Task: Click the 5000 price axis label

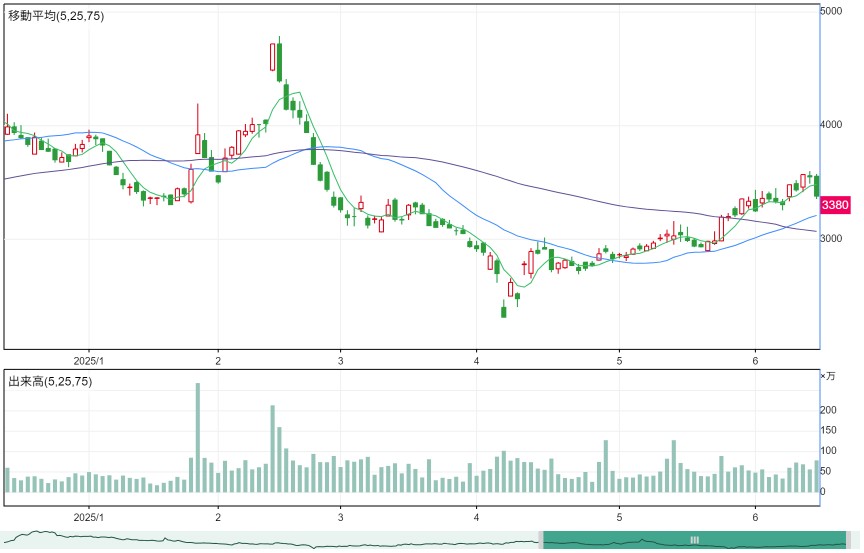Action: 831,10
